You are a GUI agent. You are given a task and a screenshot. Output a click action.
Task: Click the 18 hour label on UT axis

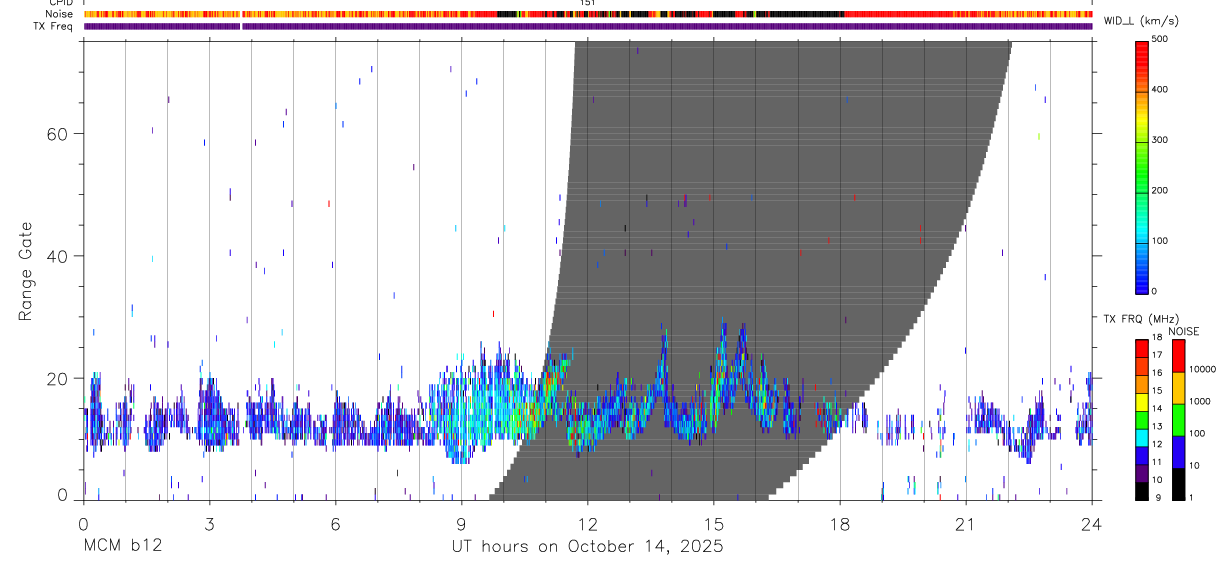[839, 523]
